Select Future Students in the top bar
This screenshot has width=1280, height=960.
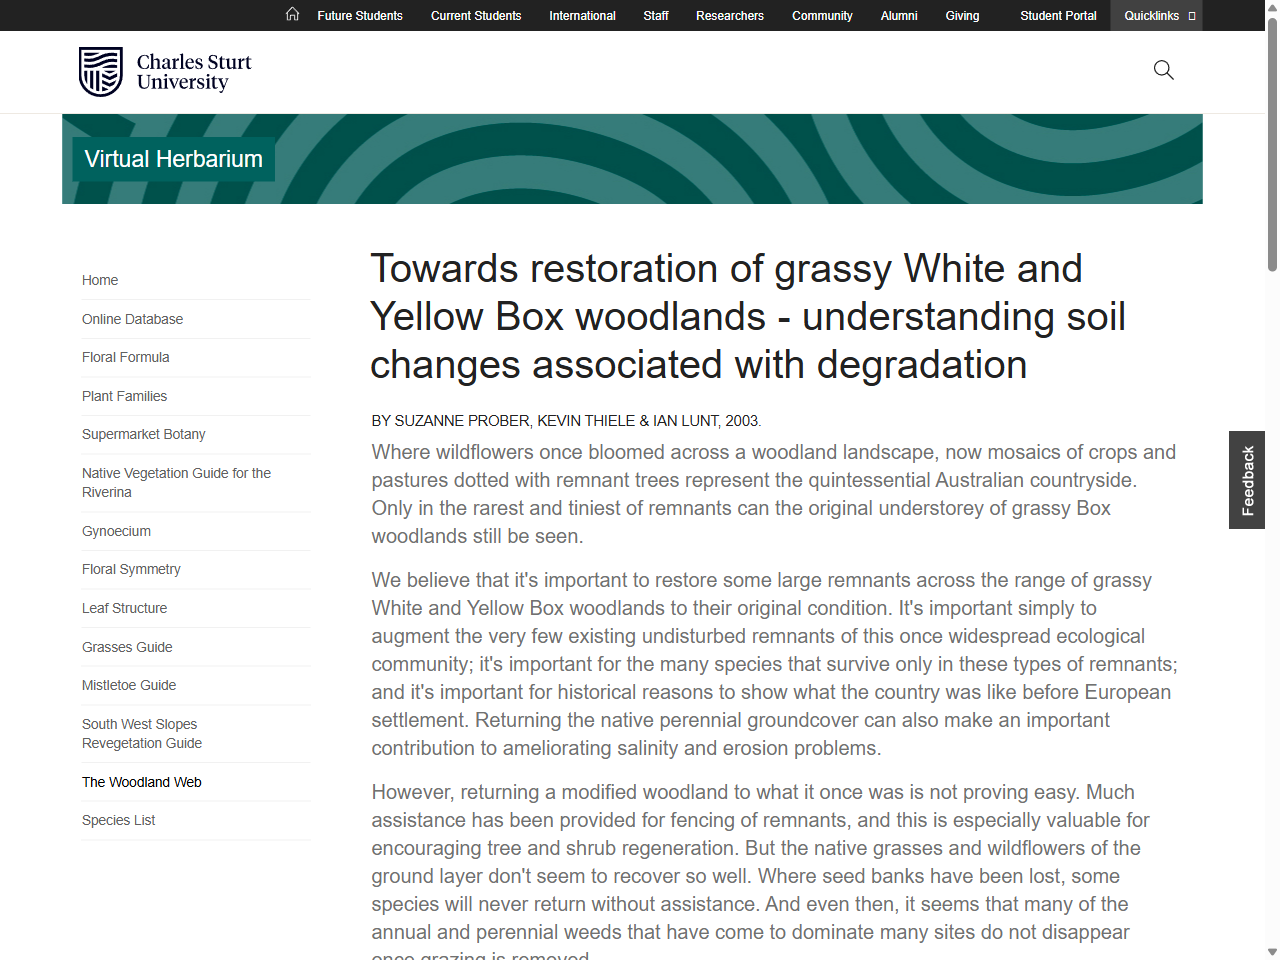359,16
